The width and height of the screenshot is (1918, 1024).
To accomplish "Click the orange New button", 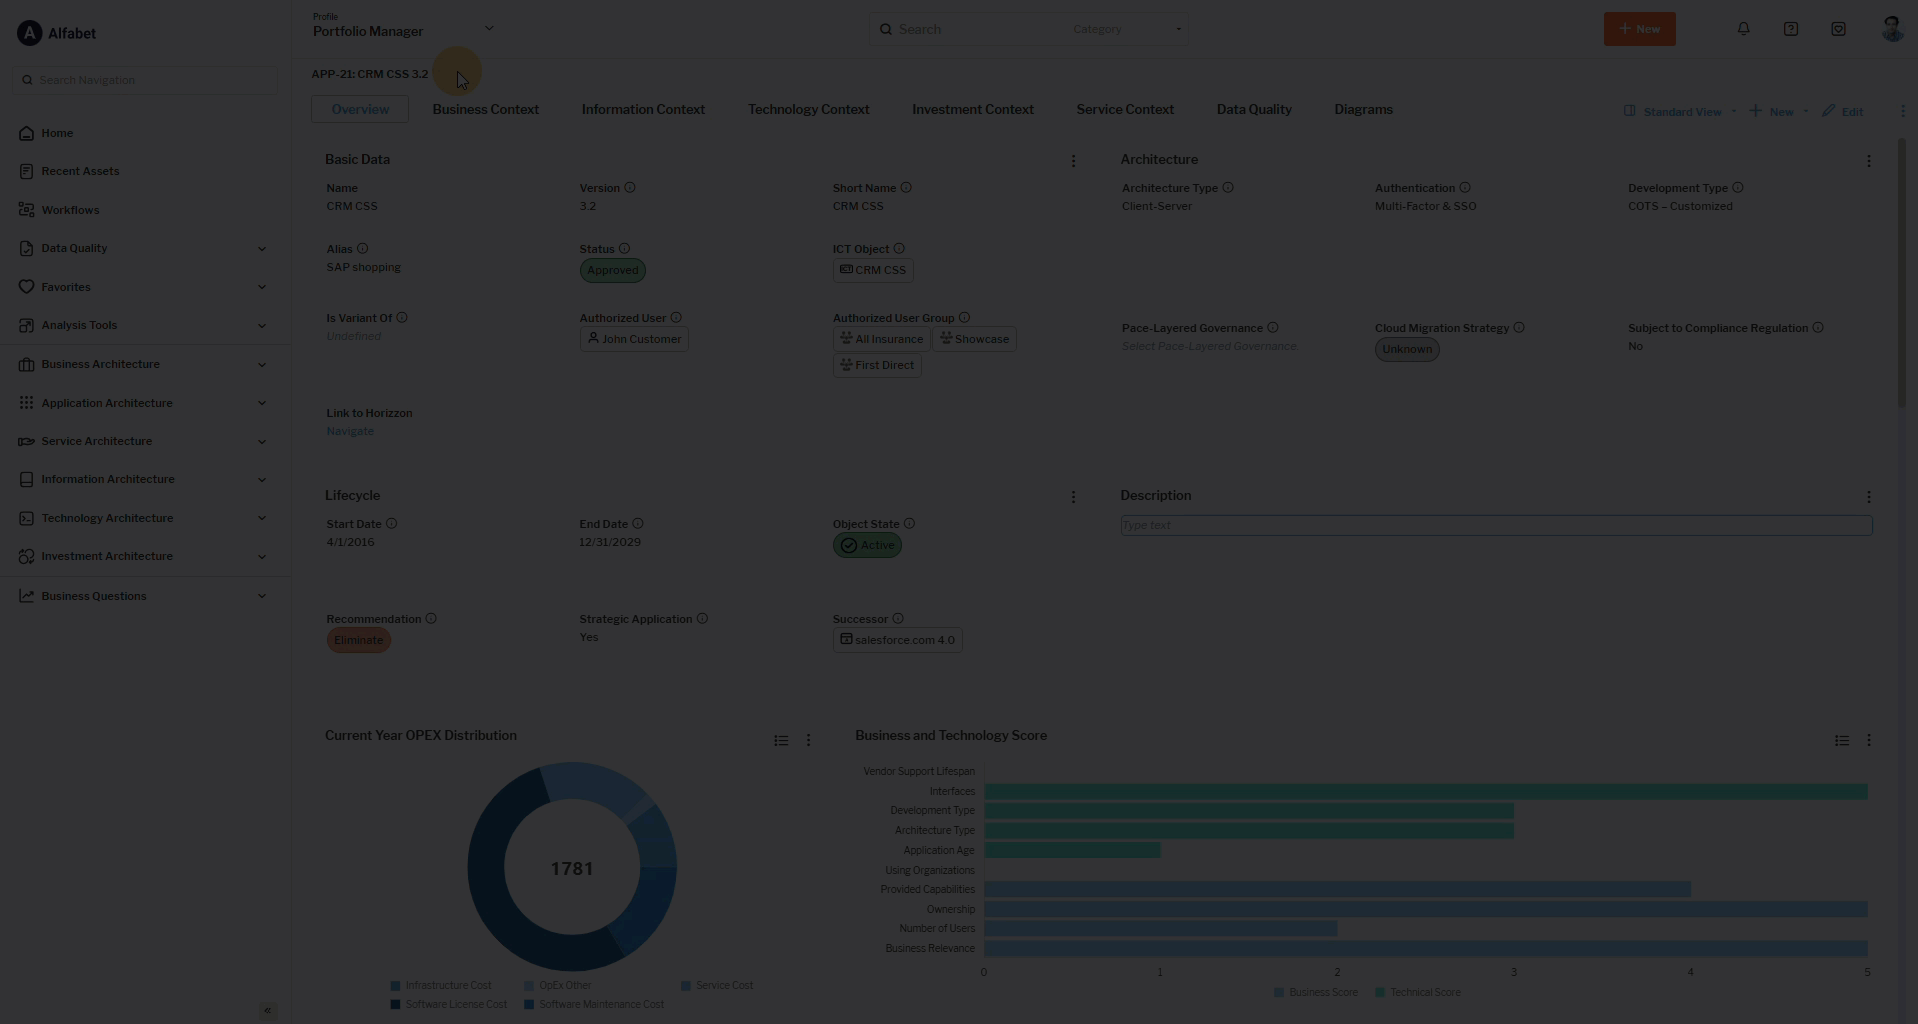I will pyautogui.click(x=1639, y=29).
